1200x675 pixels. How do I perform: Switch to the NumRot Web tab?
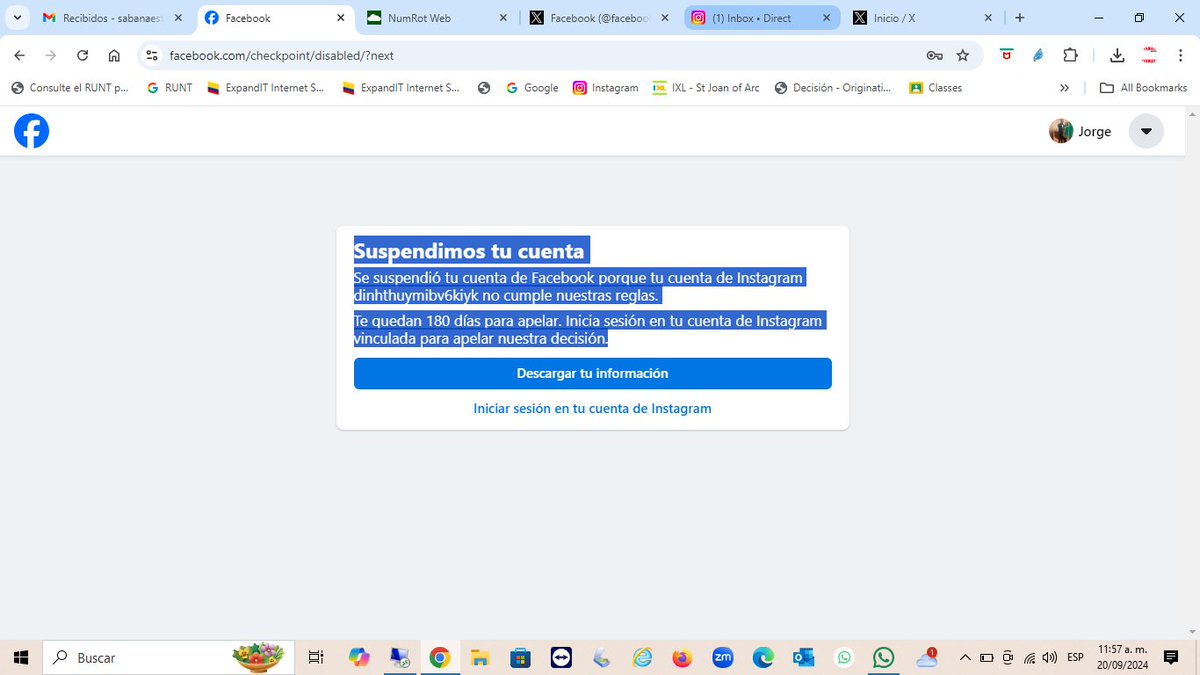click(437, 18)
